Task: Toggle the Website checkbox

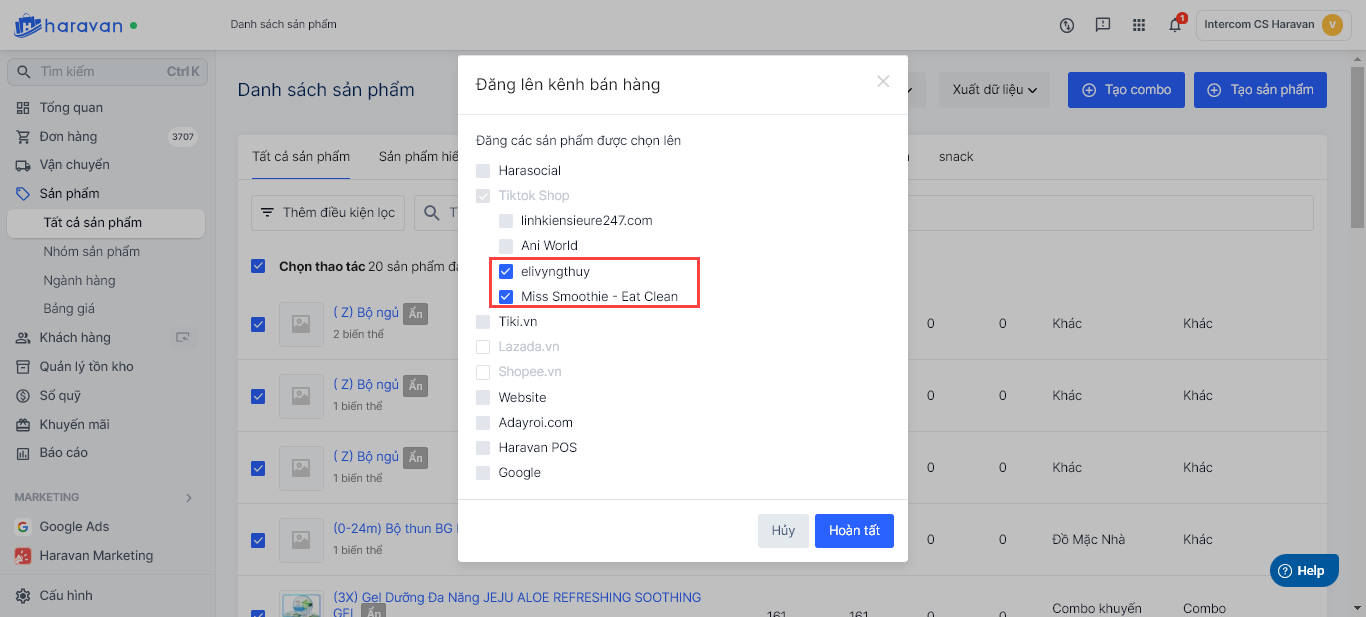Action: coord(483,398)
